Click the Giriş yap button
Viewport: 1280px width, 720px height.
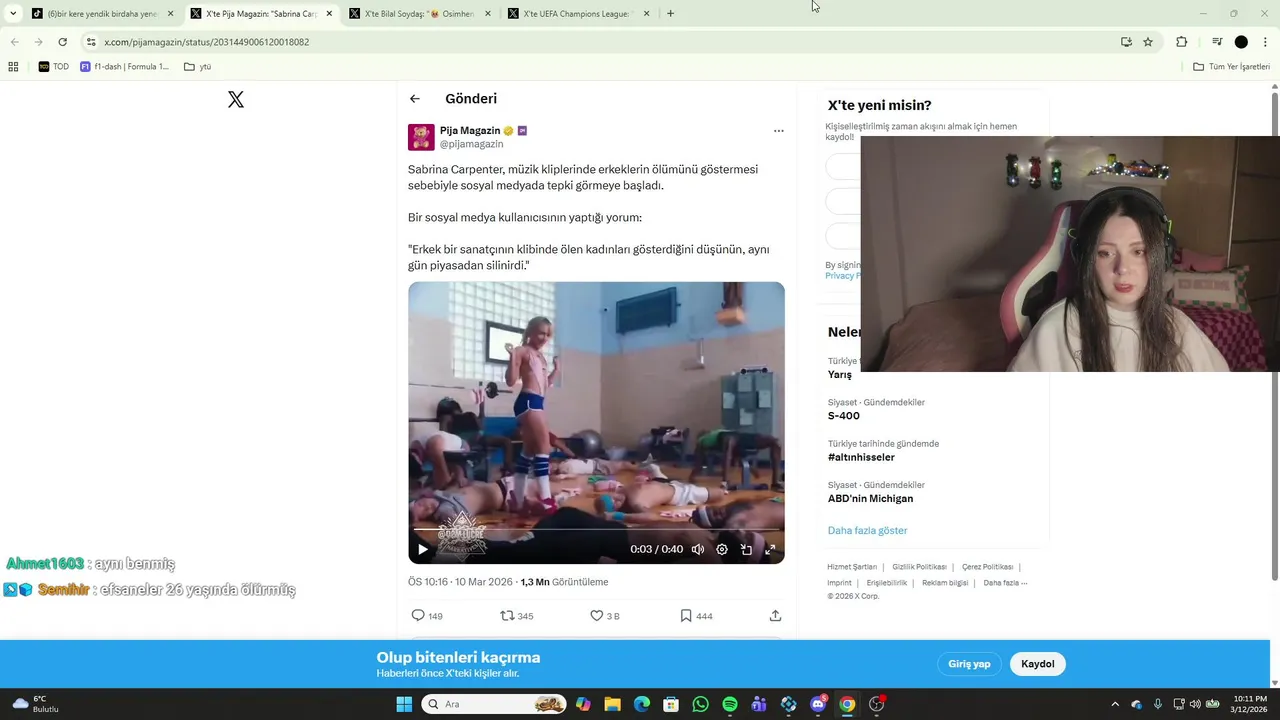pos(969,664)
